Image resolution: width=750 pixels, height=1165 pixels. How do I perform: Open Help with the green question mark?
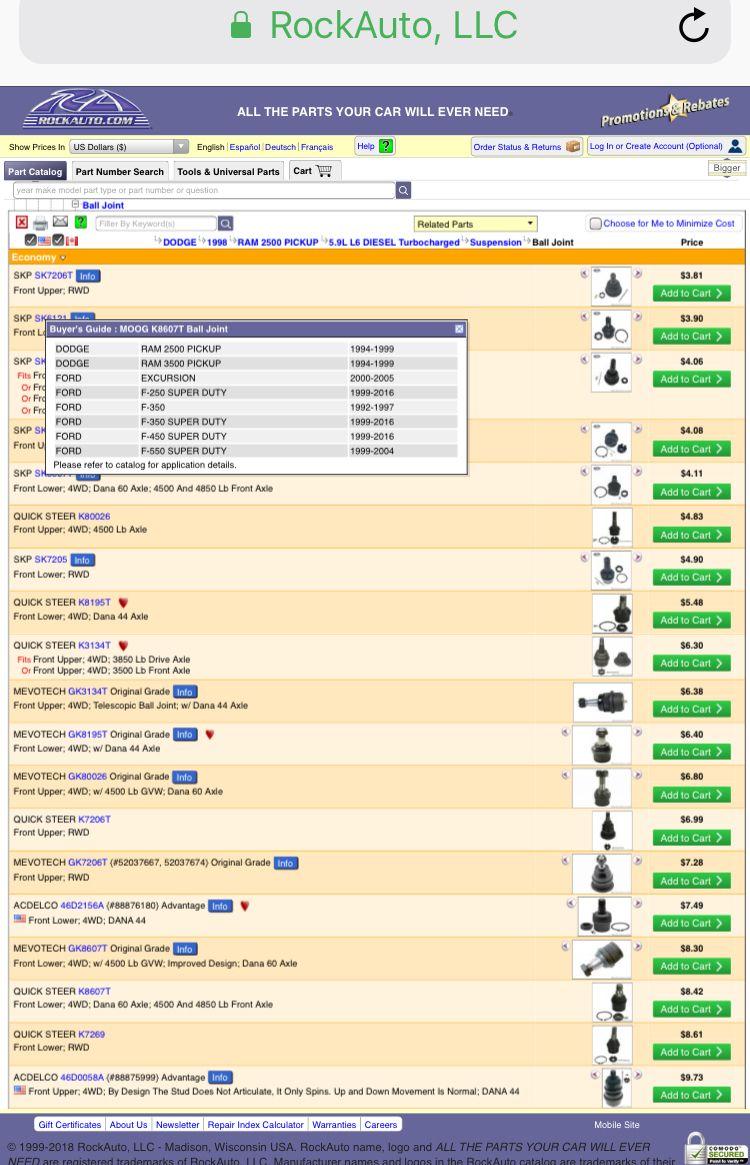[375, 146]
